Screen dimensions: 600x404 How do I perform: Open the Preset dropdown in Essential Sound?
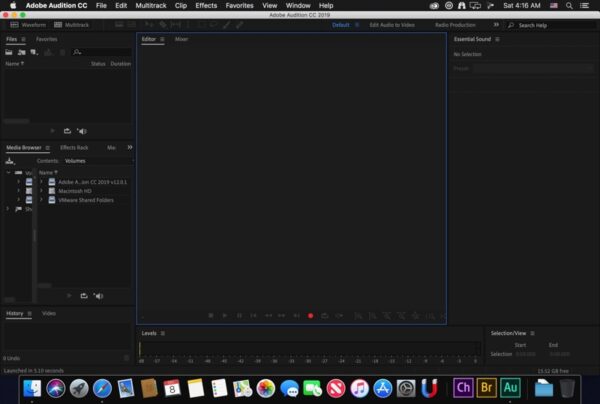[x=533, y=68]
